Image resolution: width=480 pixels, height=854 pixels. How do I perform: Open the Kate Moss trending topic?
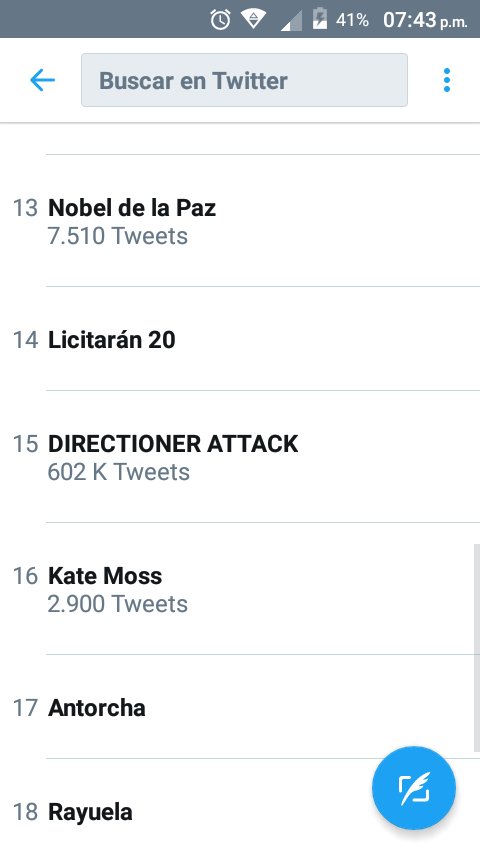(x=240, y=589)
